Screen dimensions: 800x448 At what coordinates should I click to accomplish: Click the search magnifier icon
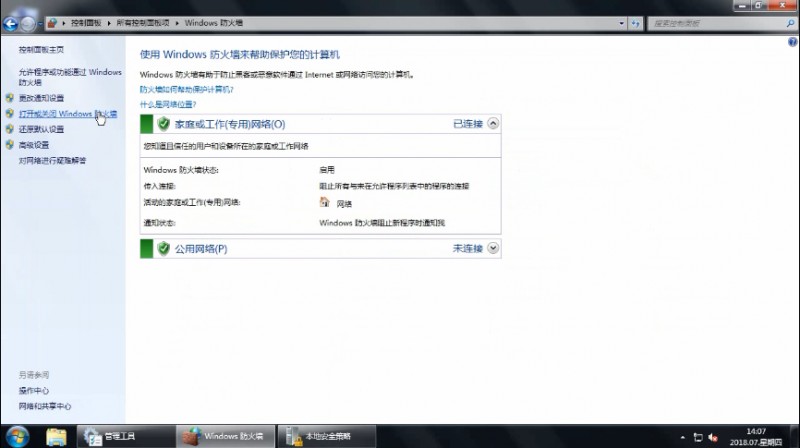coord(790,23)
